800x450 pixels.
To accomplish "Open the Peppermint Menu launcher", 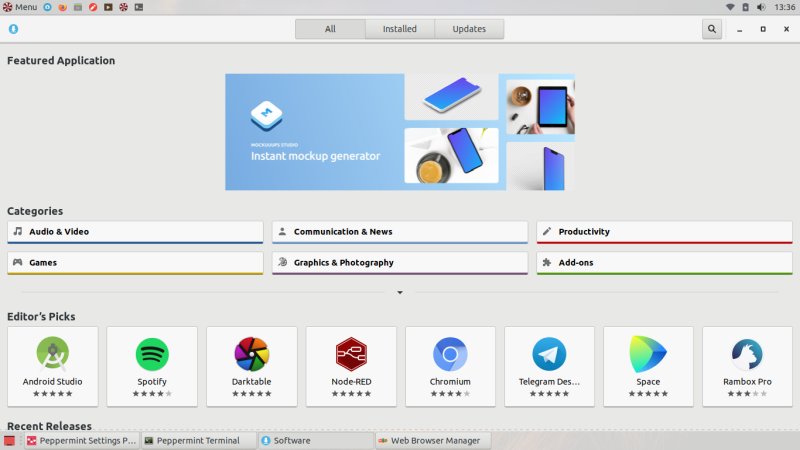I will (x=20, y=7).
